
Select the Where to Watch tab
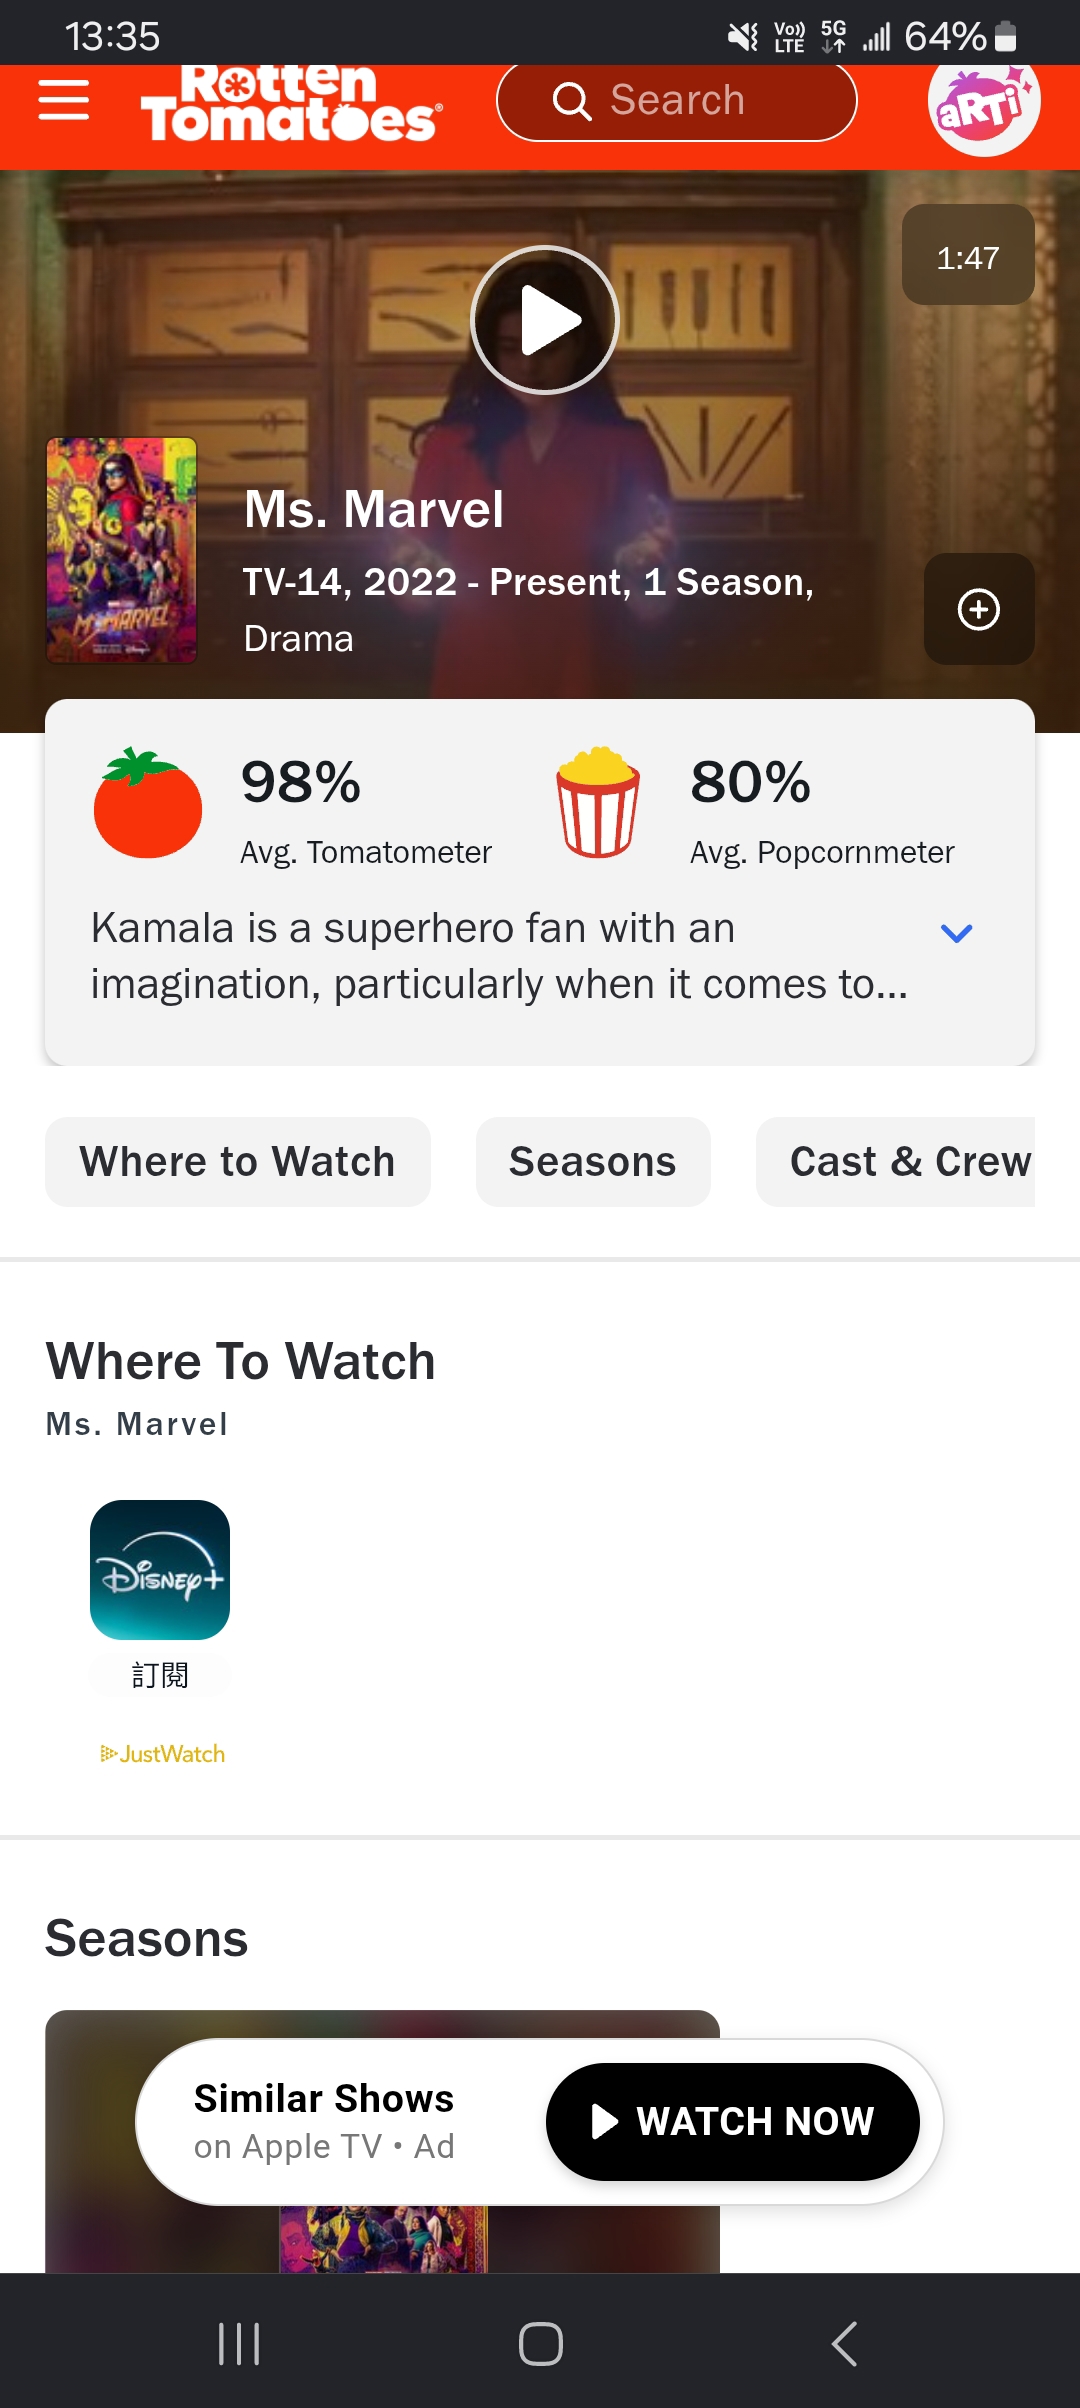coord(238,1162)
